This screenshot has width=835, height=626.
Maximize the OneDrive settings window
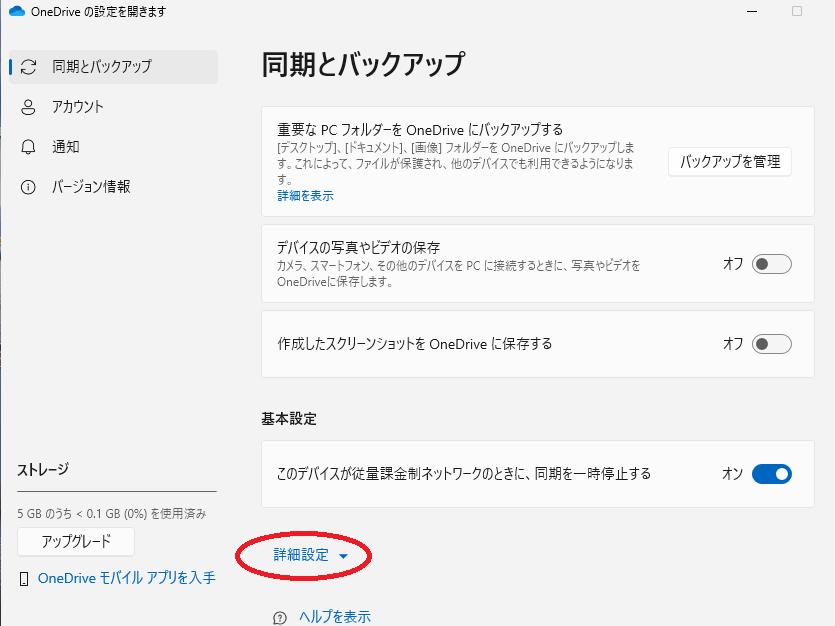[797, 11]
